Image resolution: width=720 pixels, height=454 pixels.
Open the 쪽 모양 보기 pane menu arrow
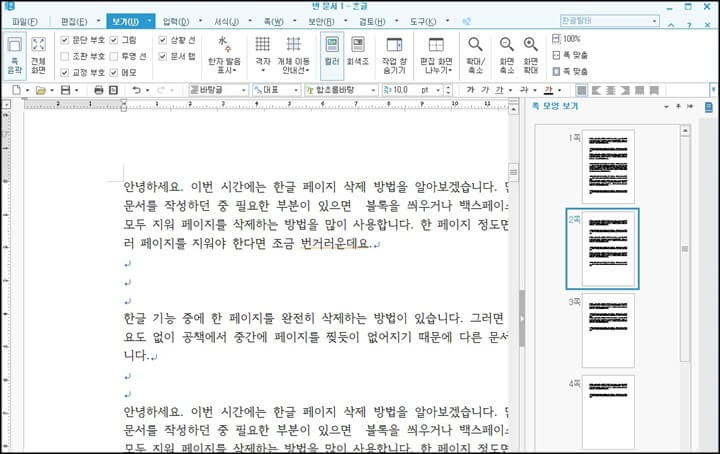(x=666, y=106)
